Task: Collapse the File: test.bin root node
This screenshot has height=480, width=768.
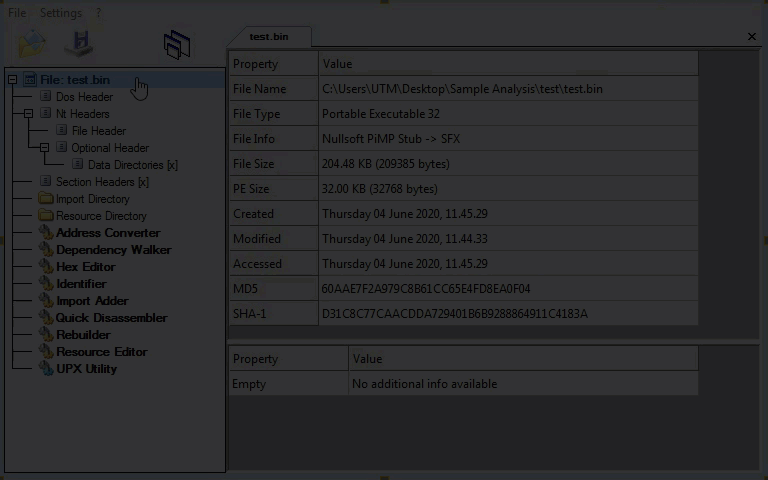Action: point(12,79)
